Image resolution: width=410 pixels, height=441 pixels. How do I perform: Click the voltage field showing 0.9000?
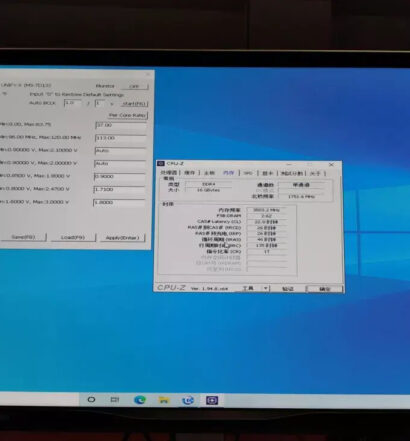click(120, 176)
